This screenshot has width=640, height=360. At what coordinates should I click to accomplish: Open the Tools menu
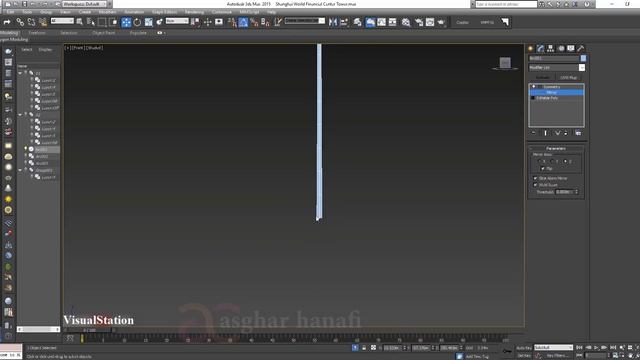27,12
